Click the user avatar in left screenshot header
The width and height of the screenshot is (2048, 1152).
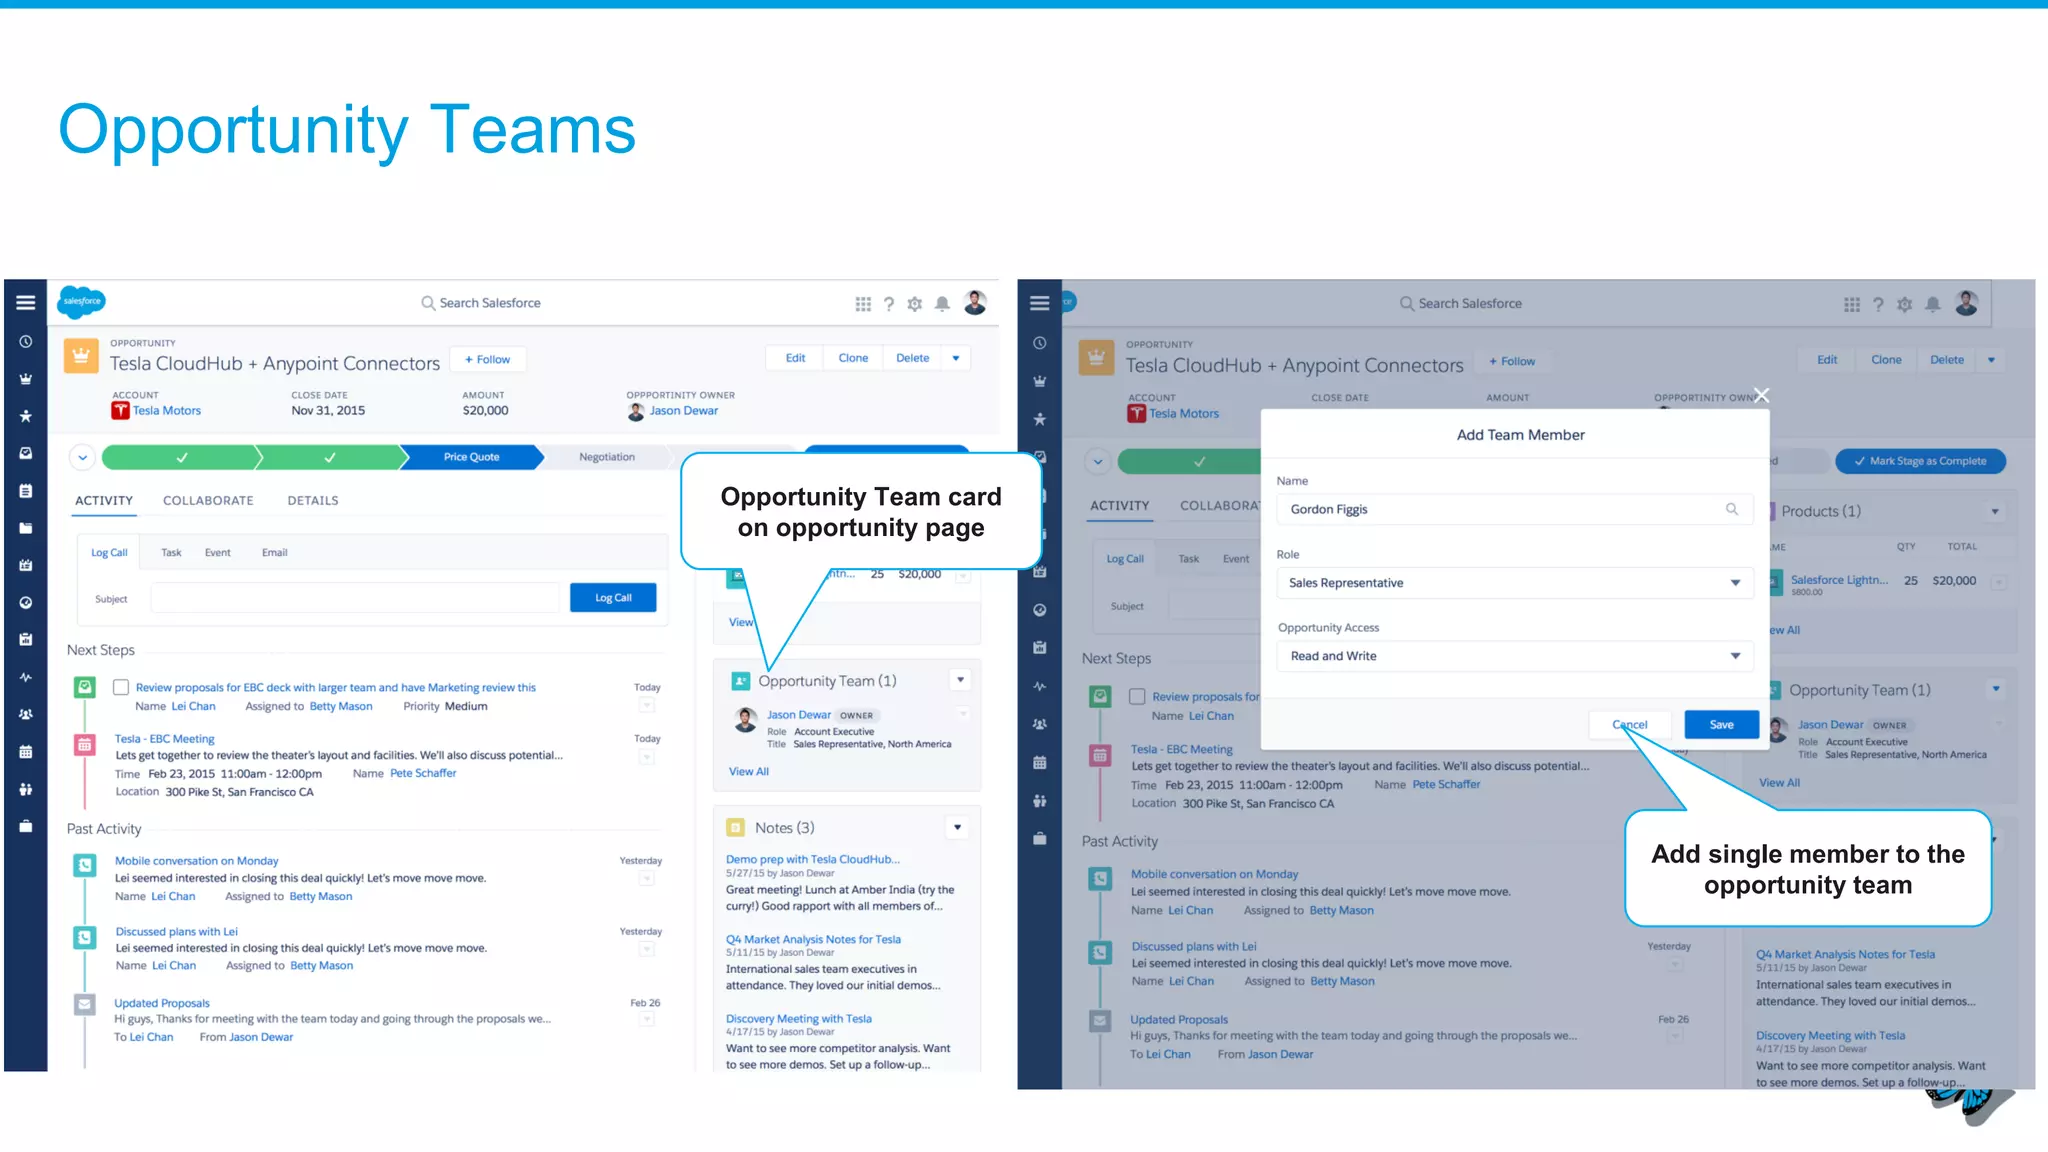[x=975, y=302]
